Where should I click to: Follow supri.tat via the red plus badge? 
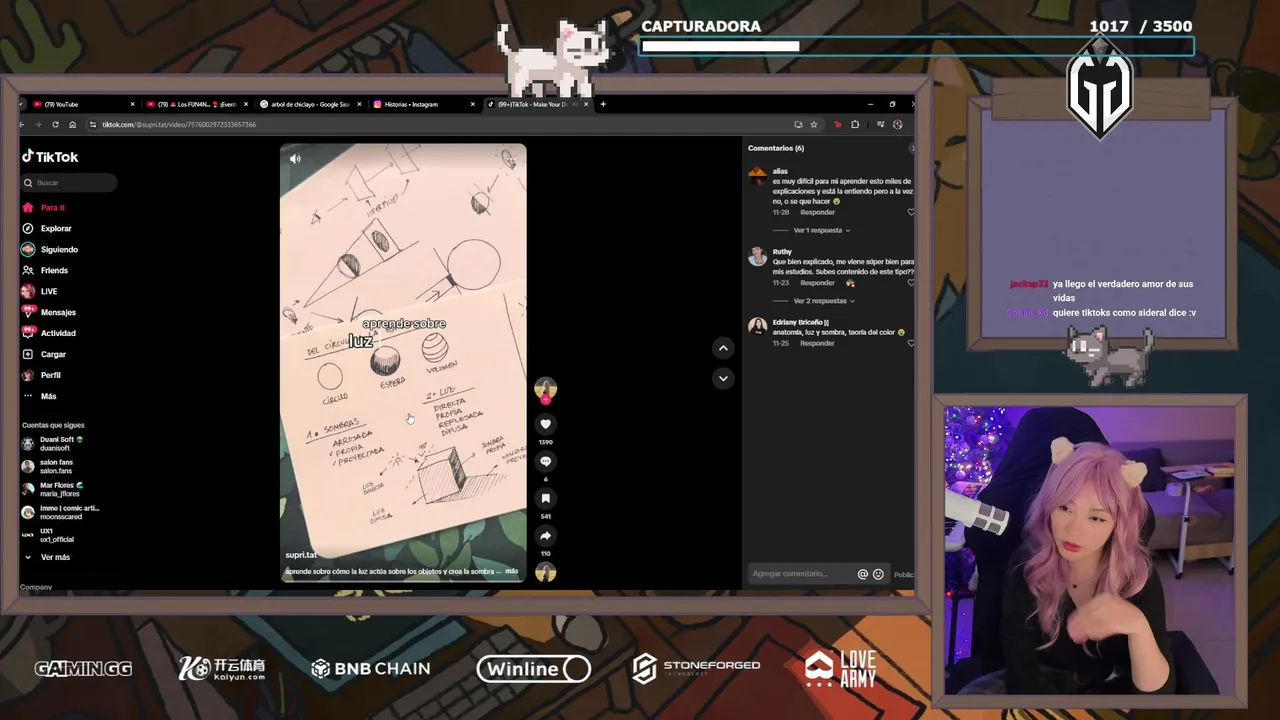(545, 400)
